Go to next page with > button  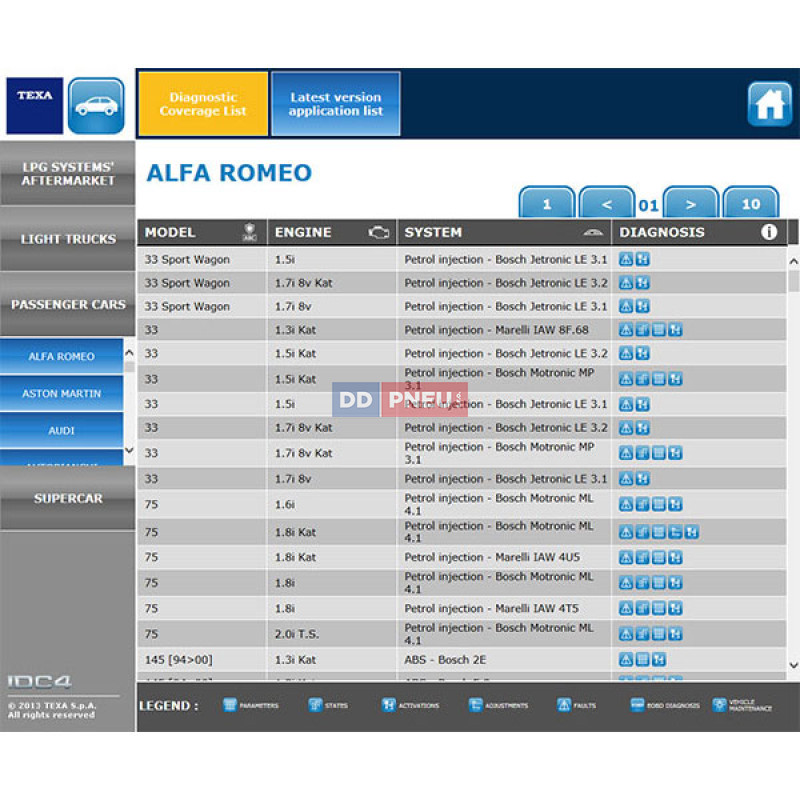click(x=691, y=204)
